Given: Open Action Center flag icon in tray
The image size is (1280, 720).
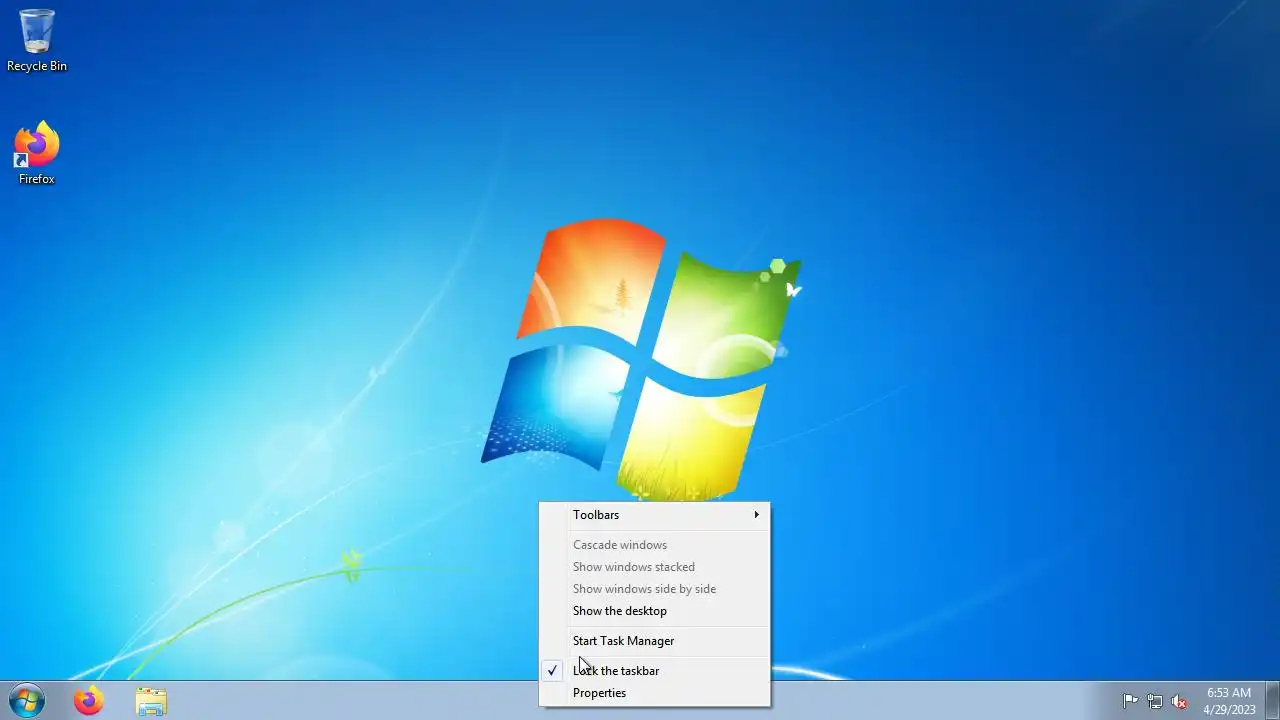Looking at the screenshot, I should (1130, 701).
